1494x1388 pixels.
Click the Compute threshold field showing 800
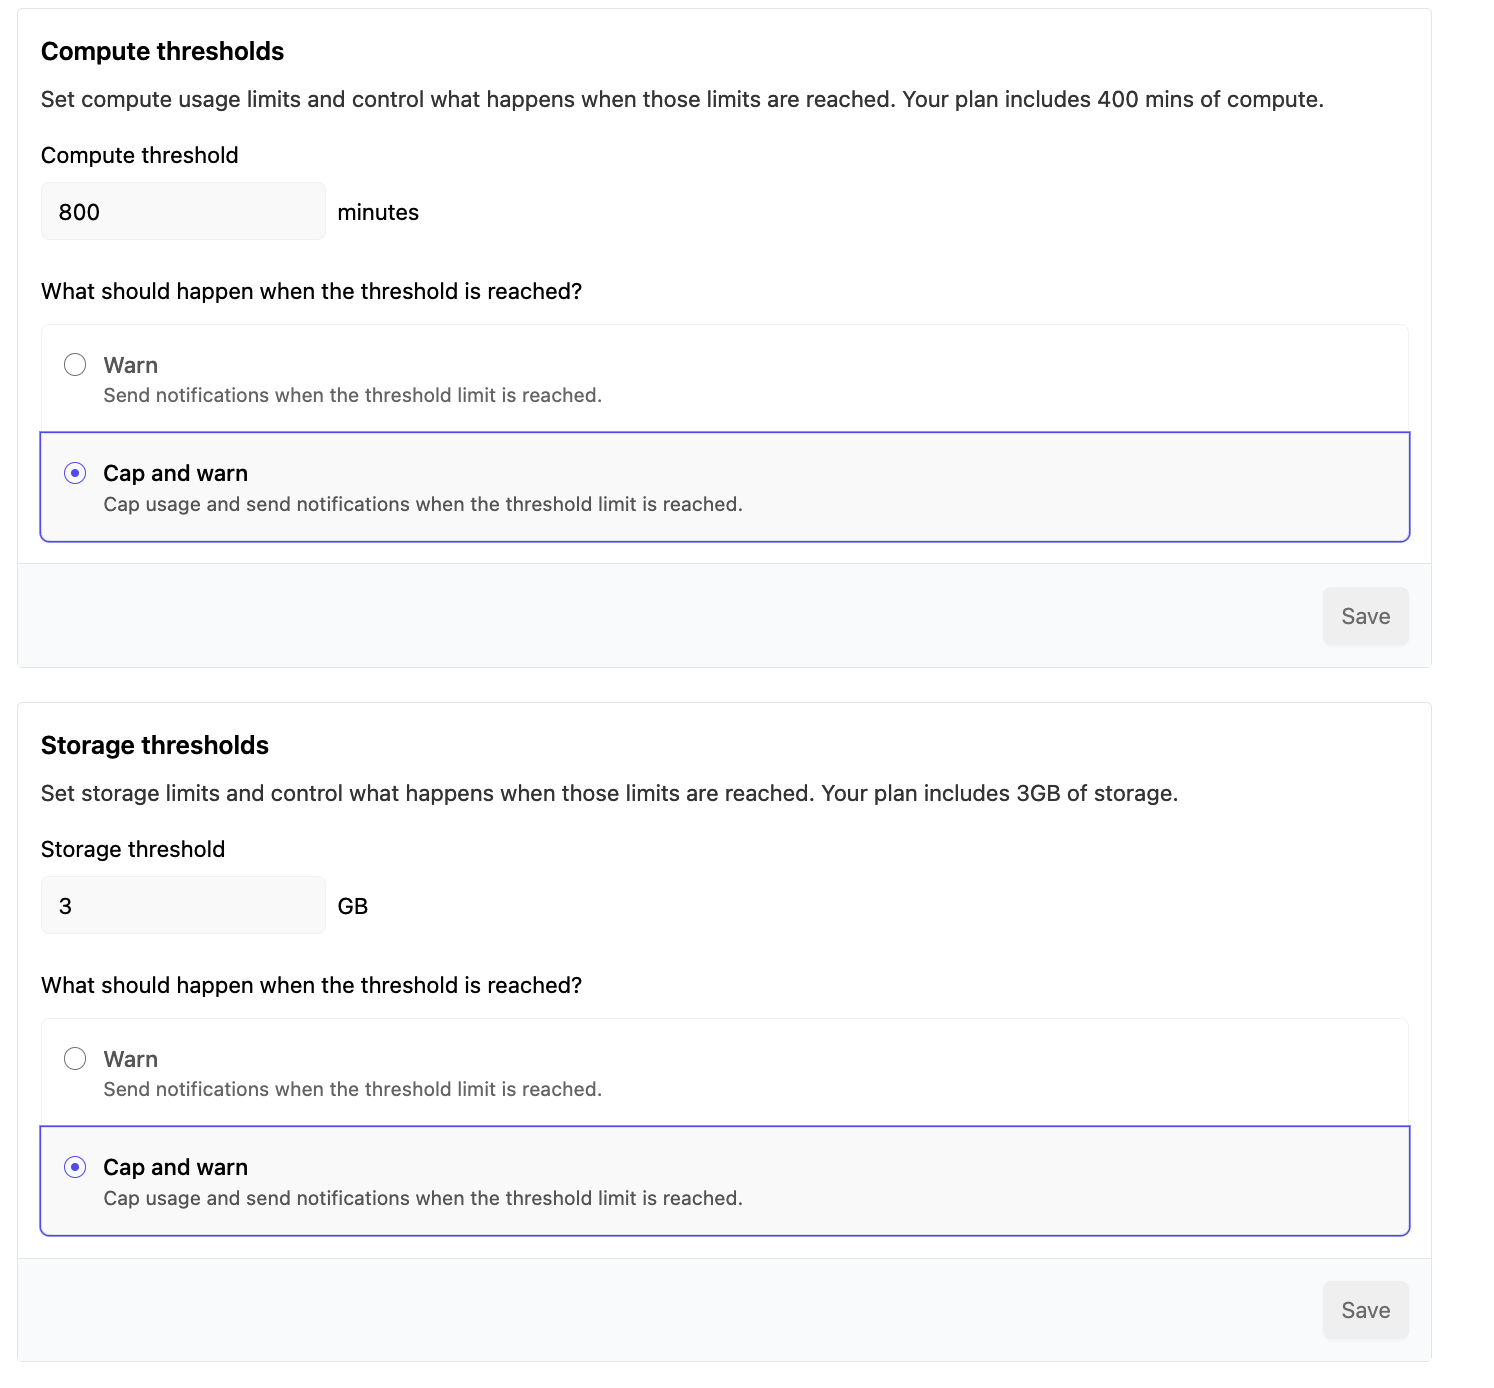(183, 212)
